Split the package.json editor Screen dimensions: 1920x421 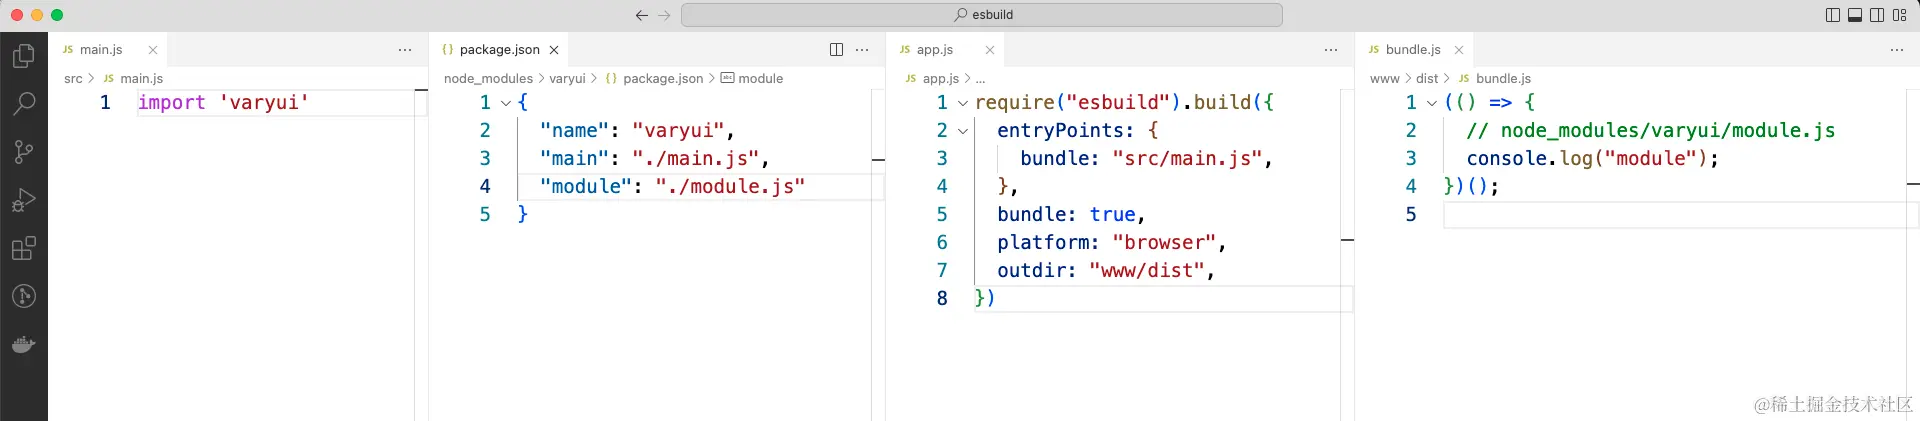tap(836, 50)
